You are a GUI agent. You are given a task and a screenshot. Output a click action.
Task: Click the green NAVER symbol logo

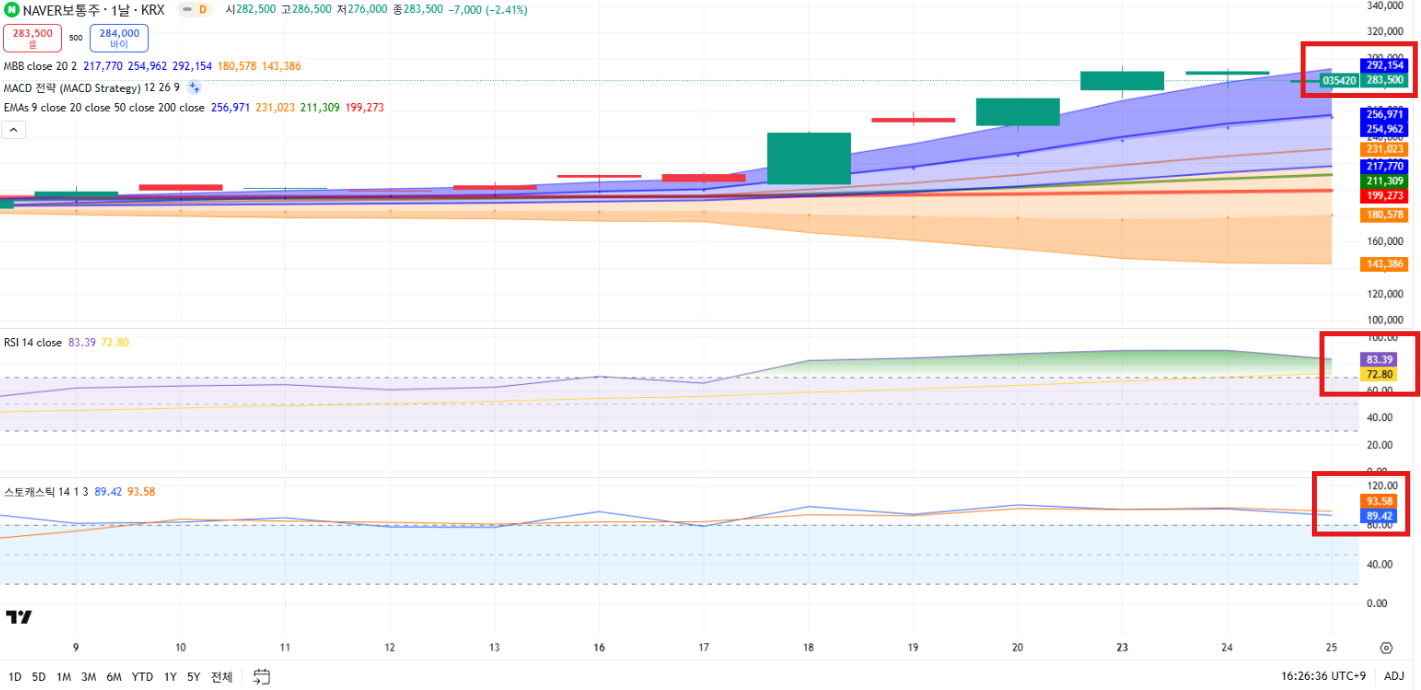pos(11,10)
